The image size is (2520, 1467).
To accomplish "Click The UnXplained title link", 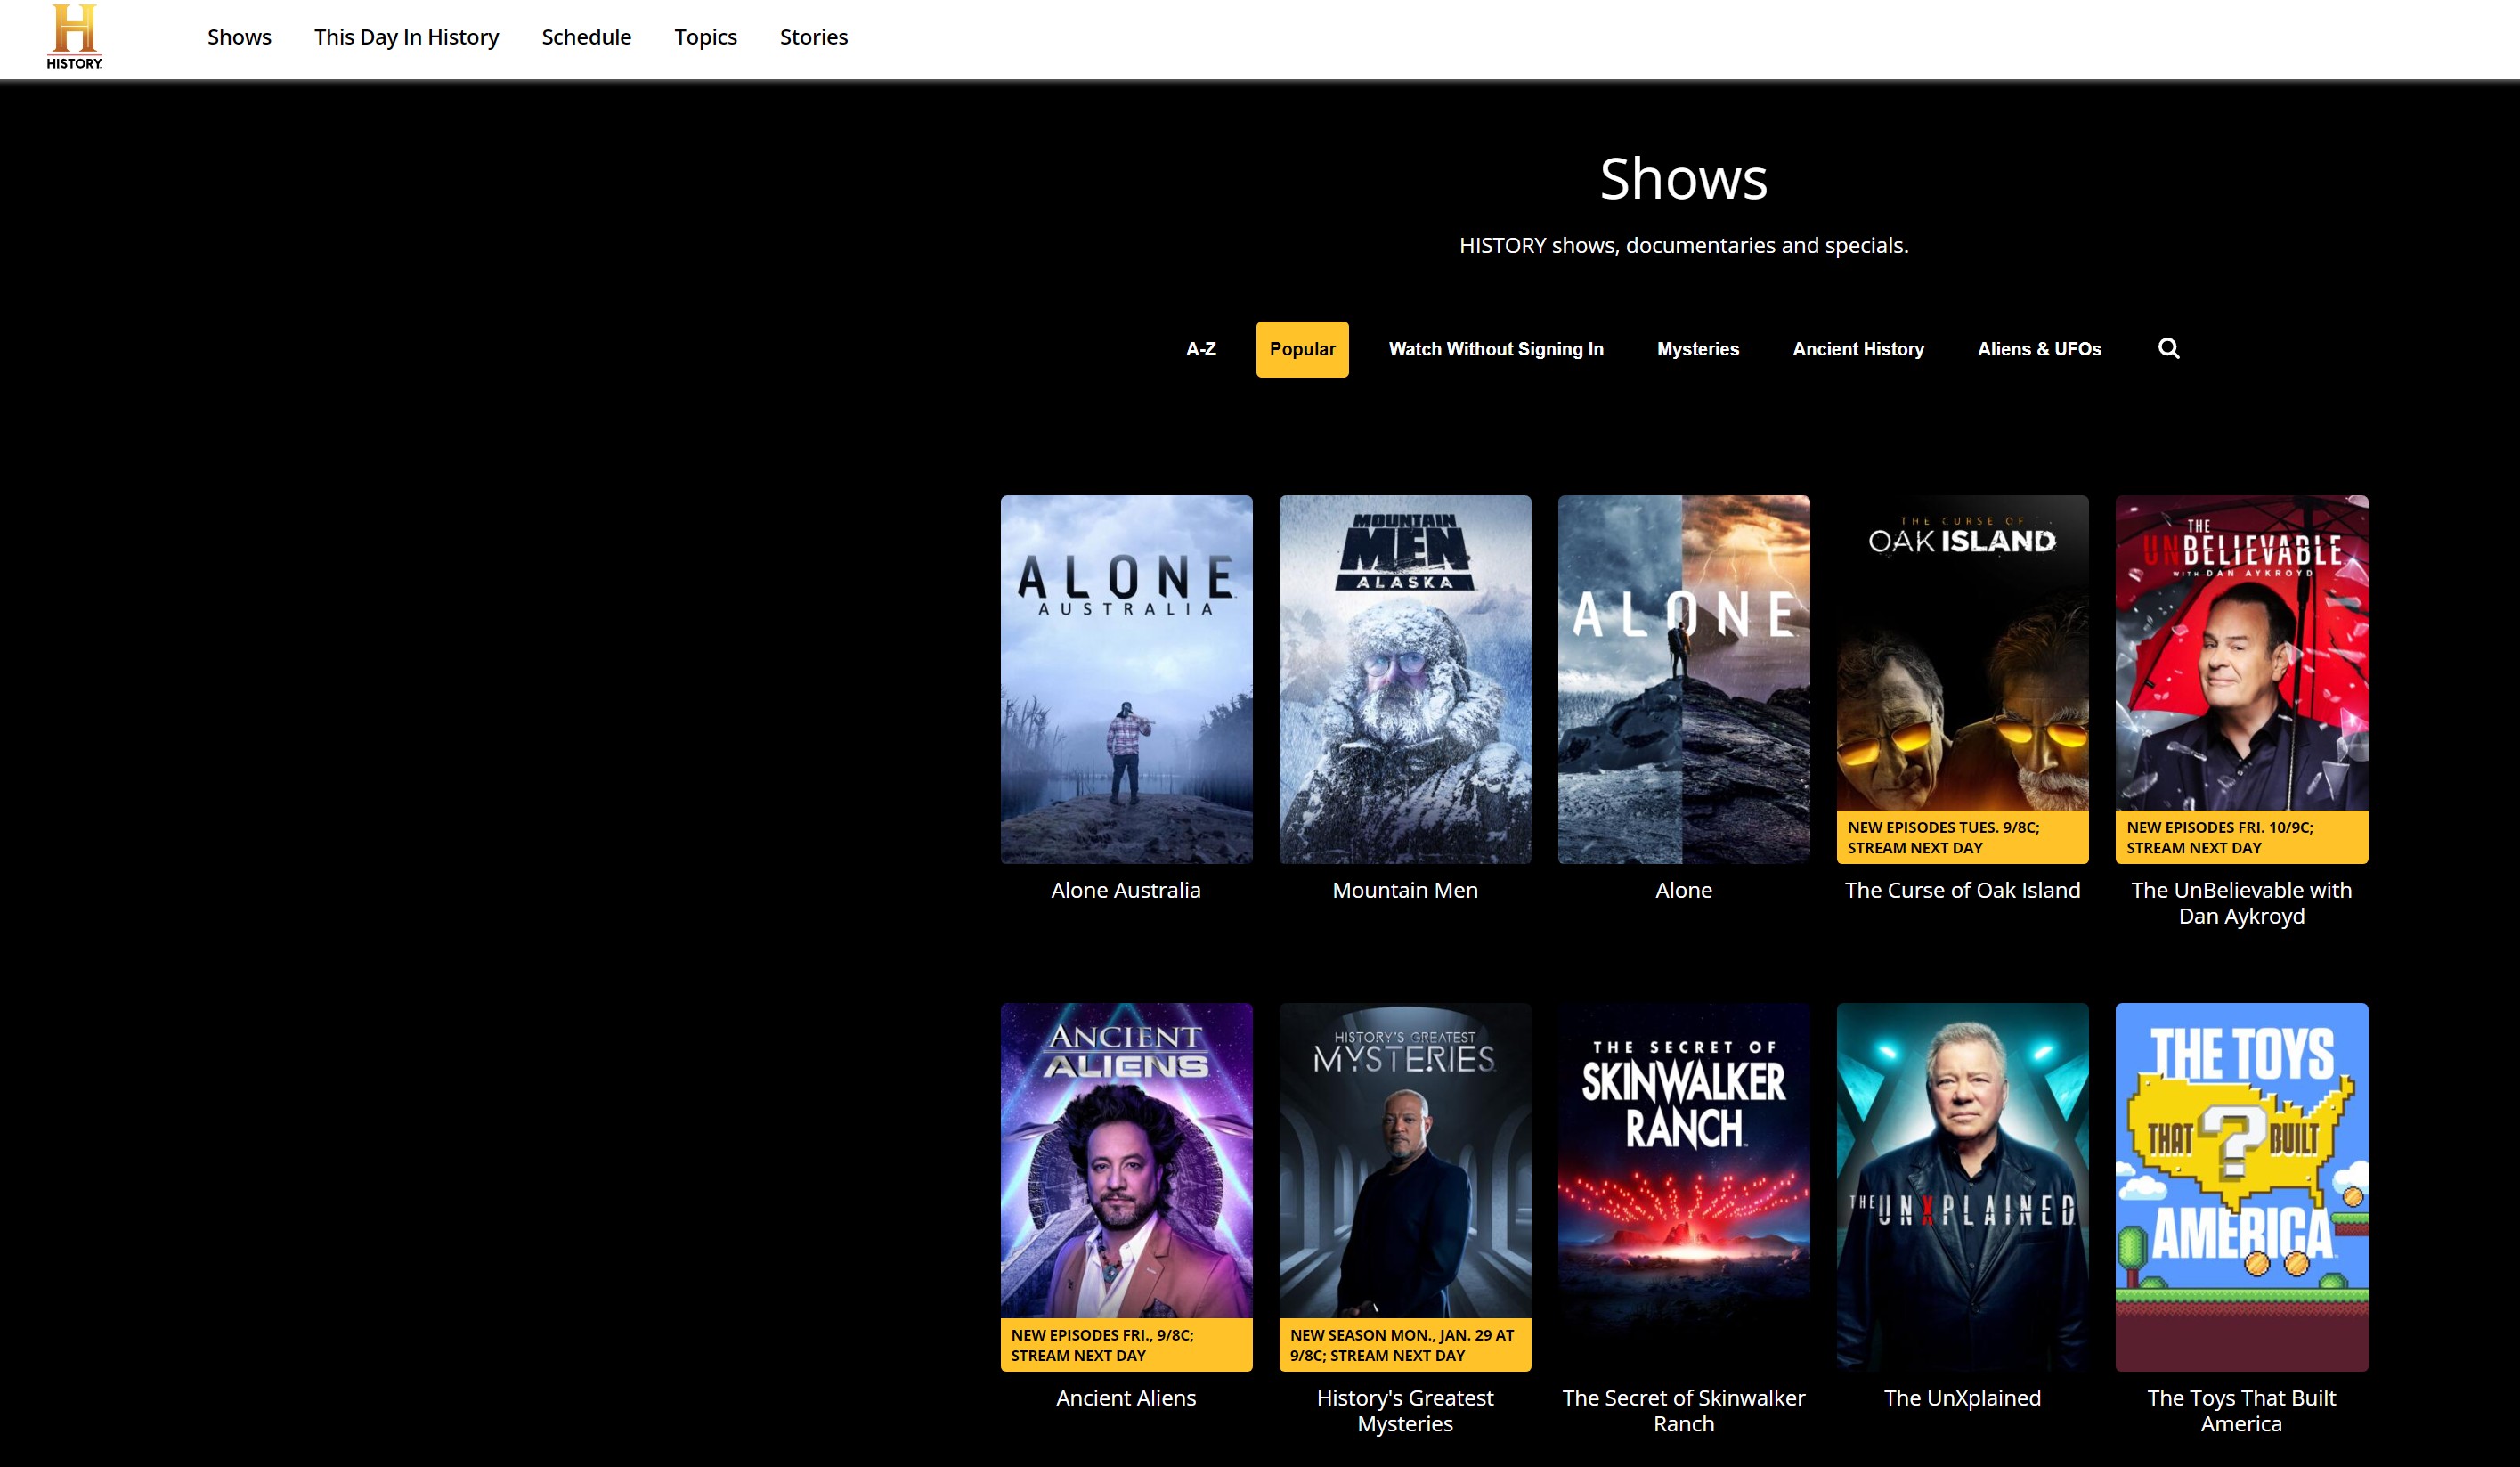I will pos(1962,1398).
